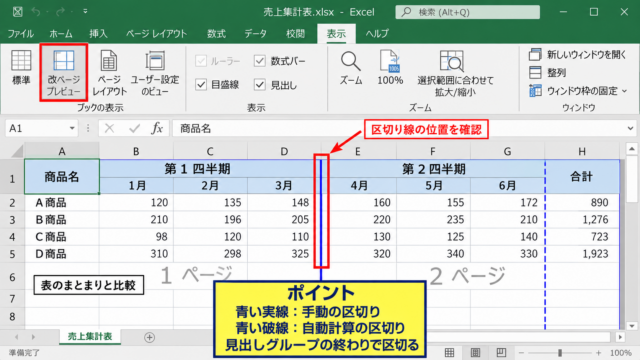
Task: Open the ファイル tab
Action: coord(20,33)
